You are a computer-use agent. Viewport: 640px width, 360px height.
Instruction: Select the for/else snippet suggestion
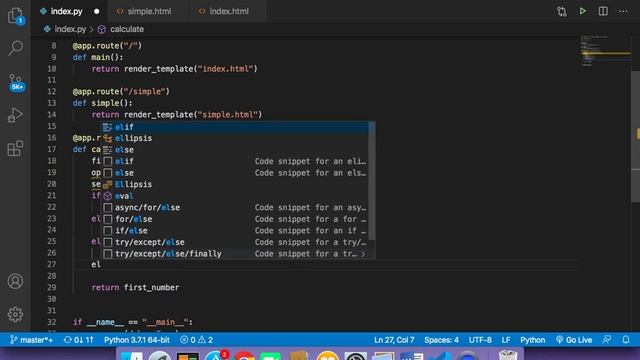(x=235, y=219)
